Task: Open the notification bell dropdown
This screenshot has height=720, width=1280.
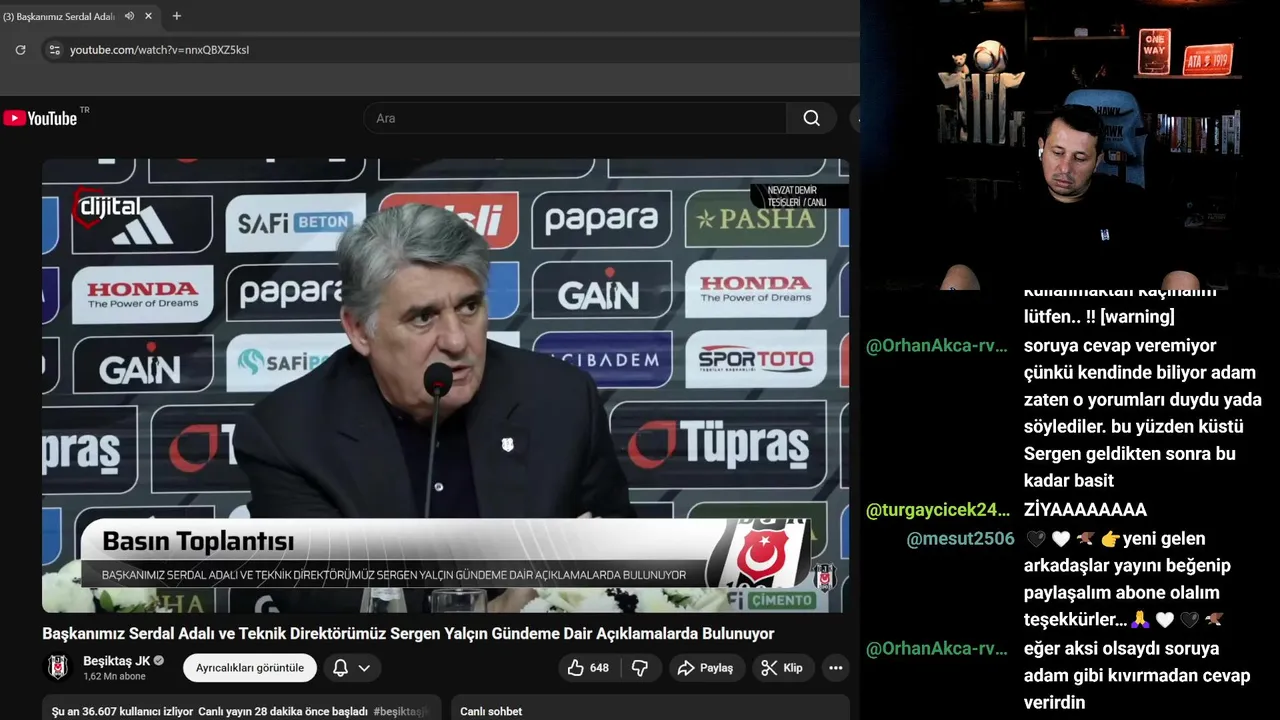Action: (x=351, y=668)
